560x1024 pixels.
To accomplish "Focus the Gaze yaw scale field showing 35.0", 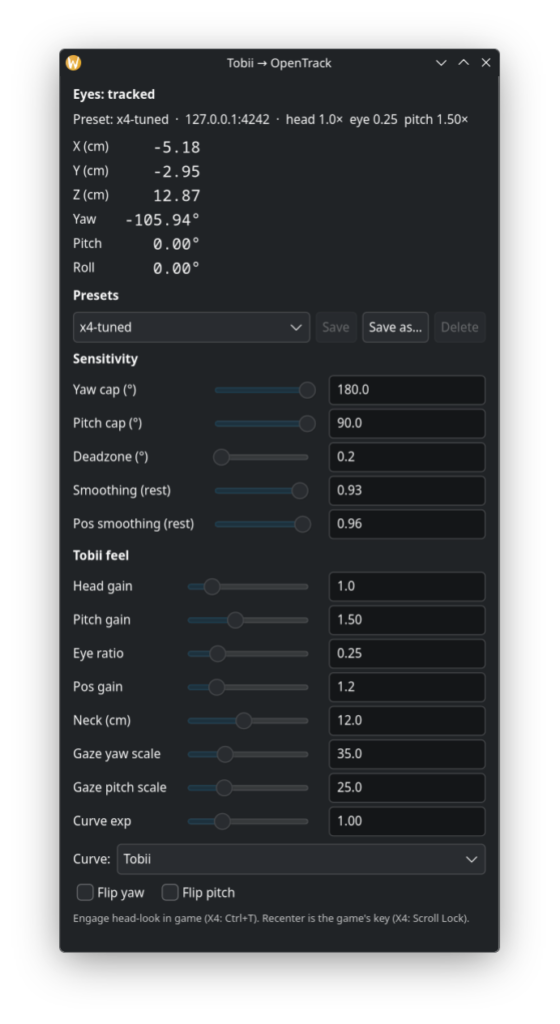I will pyautogui.click(x=407, y=754).
